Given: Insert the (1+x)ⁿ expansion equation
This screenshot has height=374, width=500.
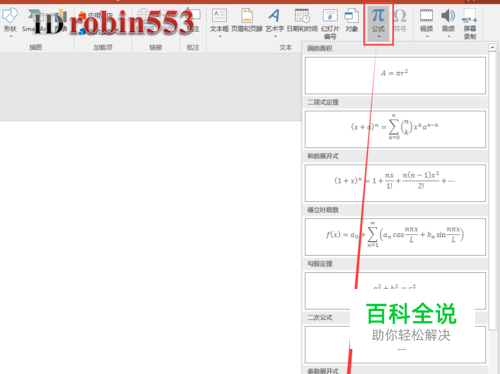Looking at the screenshot, I should [x=395, y=183].
